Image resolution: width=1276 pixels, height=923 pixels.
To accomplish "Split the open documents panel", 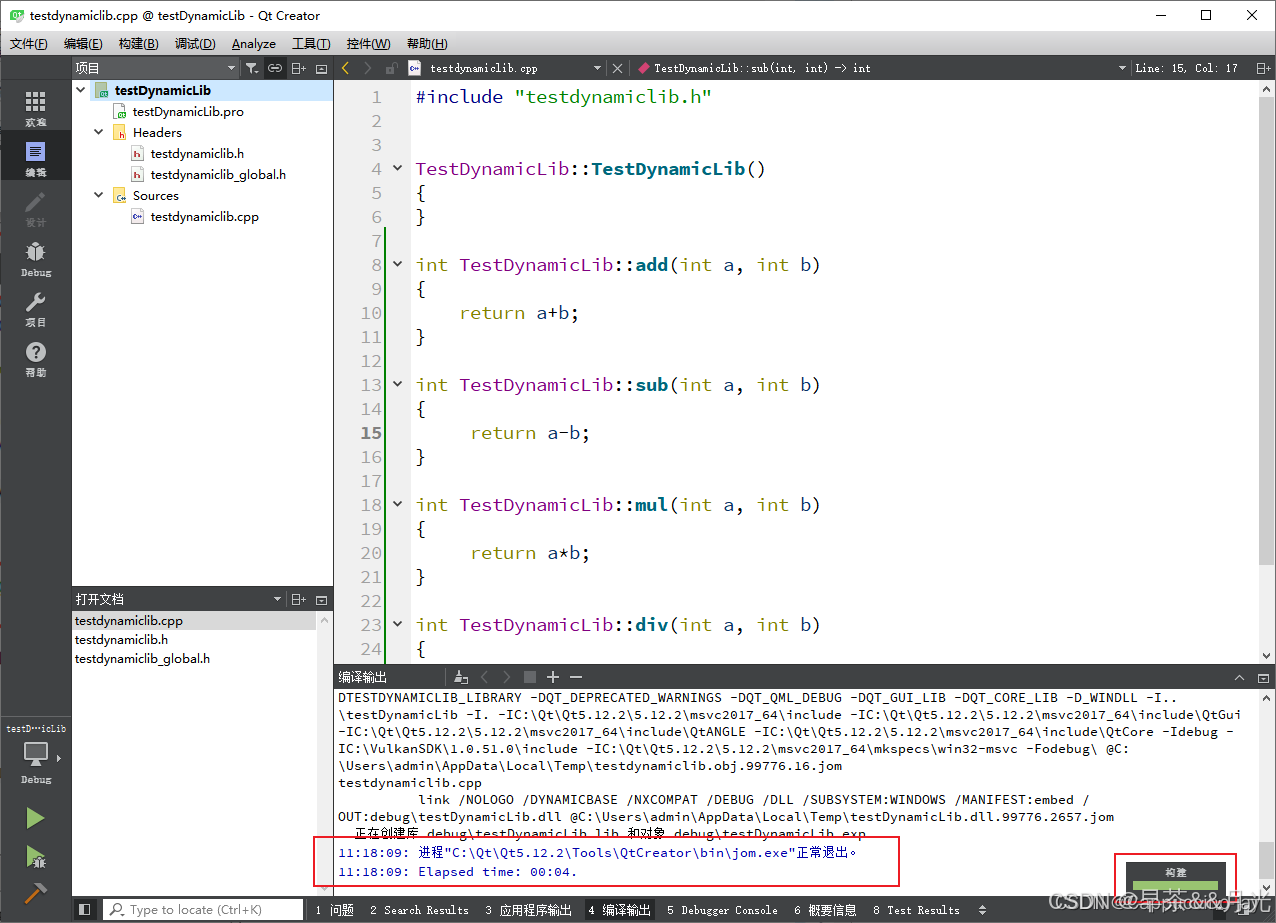I will tap(299, 599).
